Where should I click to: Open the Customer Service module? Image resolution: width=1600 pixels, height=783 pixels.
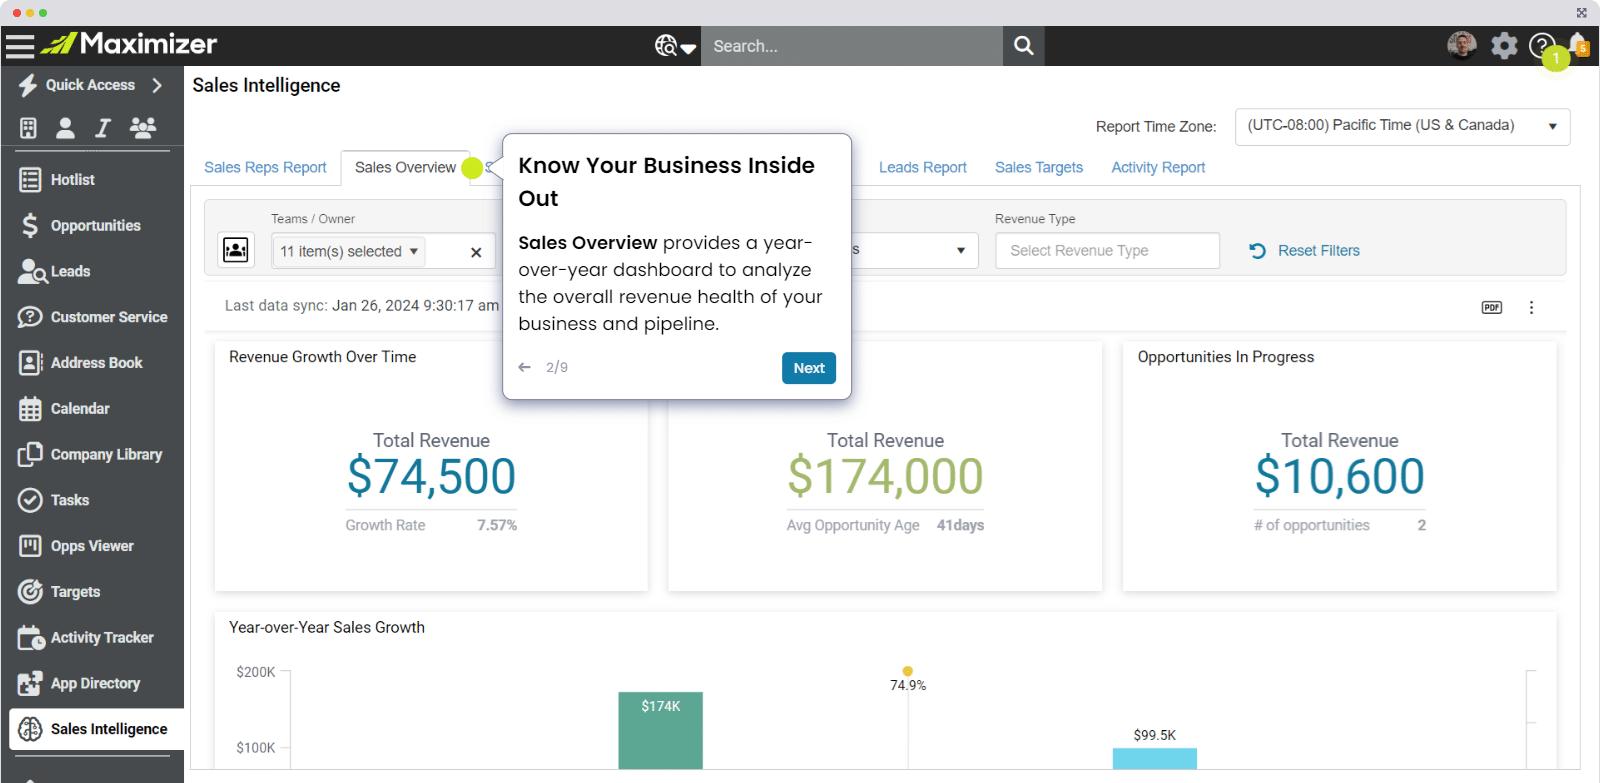[92, 317]
